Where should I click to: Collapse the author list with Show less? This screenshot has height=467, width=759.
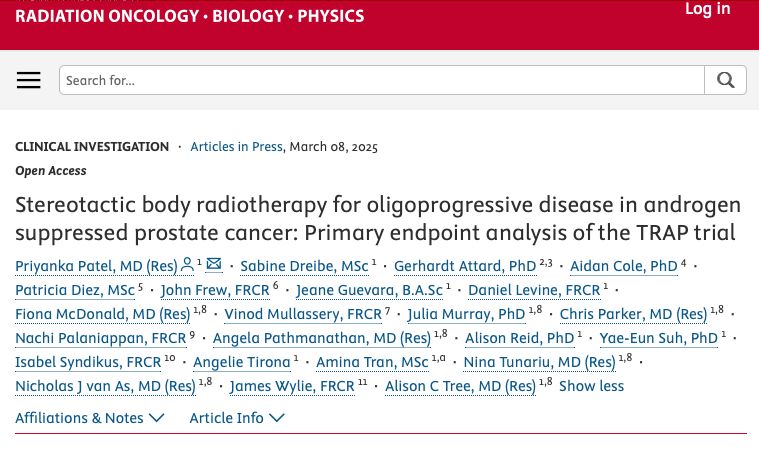point(592,386)
